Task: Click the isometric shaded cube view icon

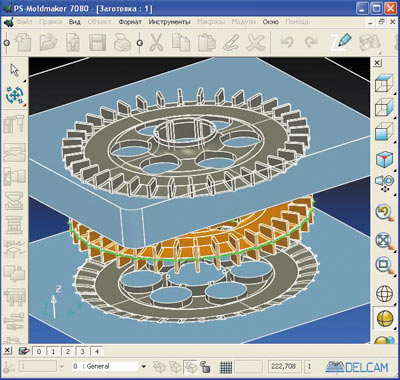Action: click(x=384, y=160)
